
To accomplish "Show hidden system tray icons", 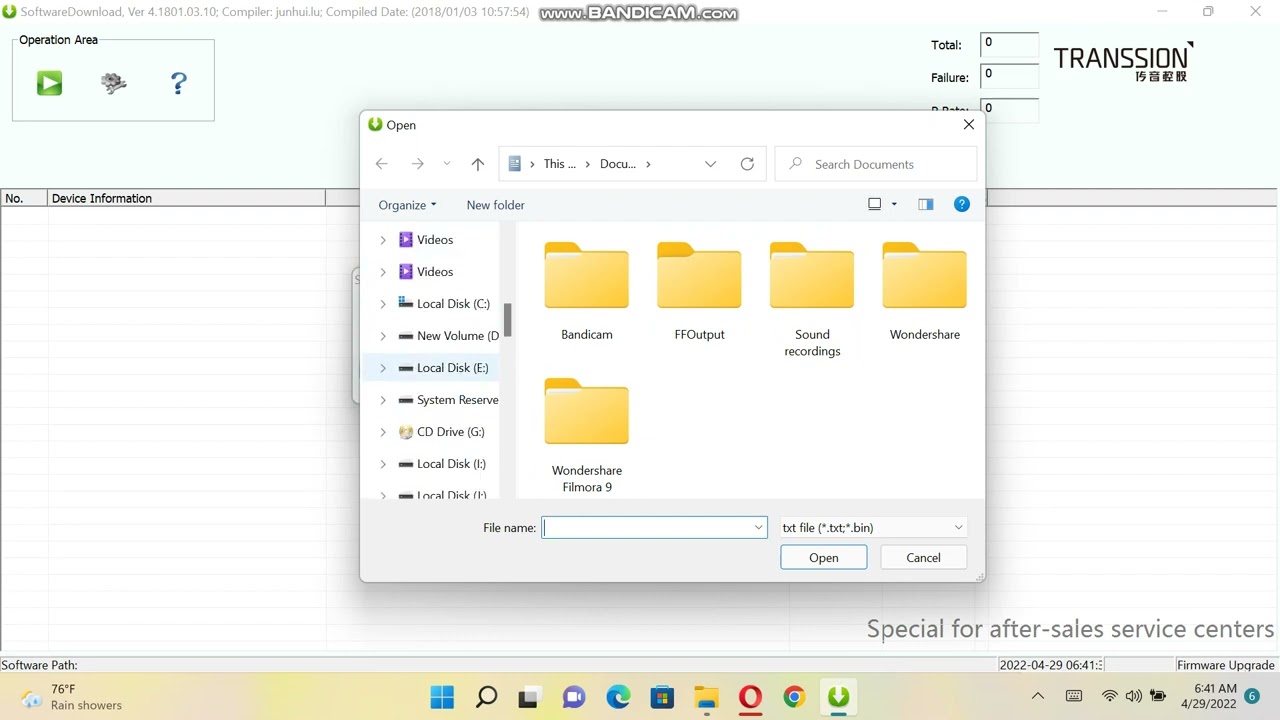I will click(x=1038, y=696).
